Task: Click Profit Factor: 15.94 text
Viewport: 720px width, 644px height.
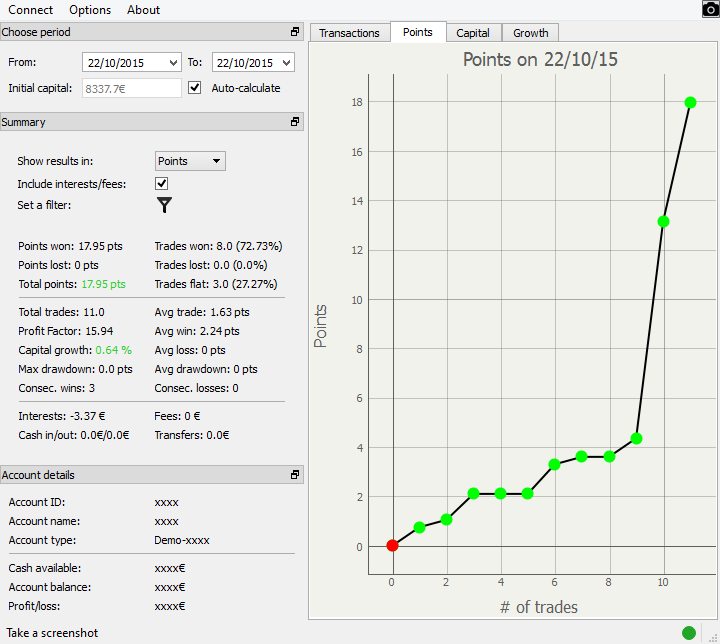Action: click(66, 331)
